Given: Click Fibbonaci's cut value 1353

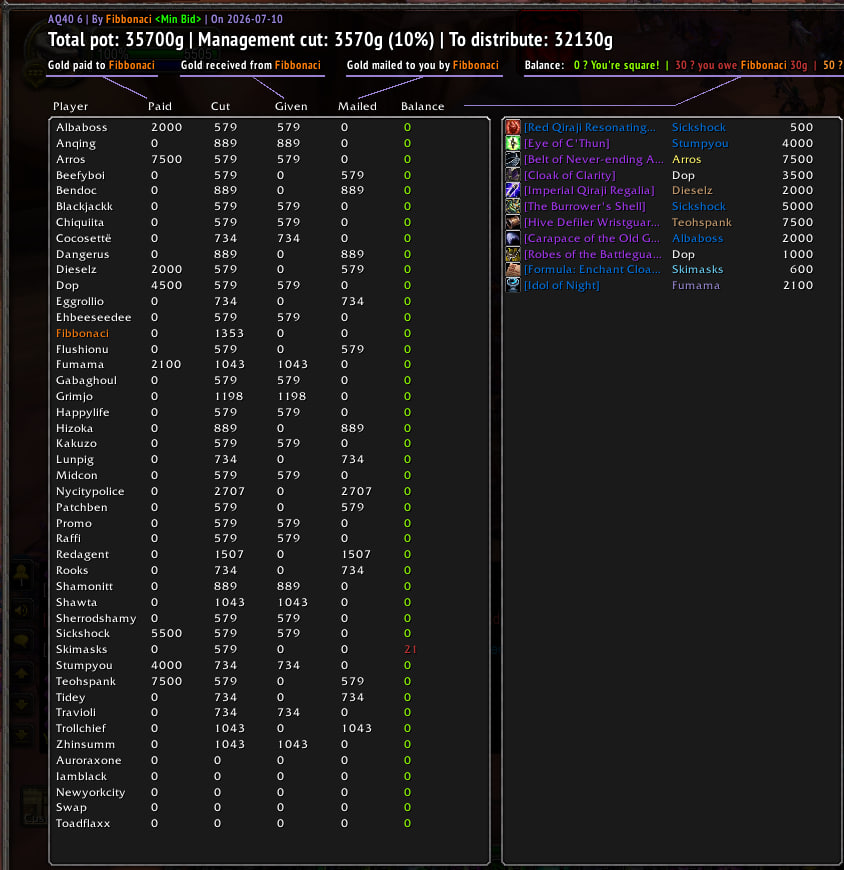Looking at the screenshot, I should click(229, 333).
